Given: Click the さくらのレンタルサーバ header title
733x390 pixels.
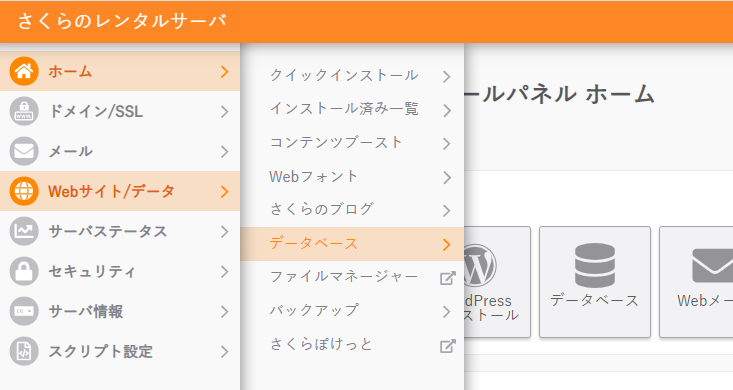Looking at the screenshot, I should [x=122, y=21].
